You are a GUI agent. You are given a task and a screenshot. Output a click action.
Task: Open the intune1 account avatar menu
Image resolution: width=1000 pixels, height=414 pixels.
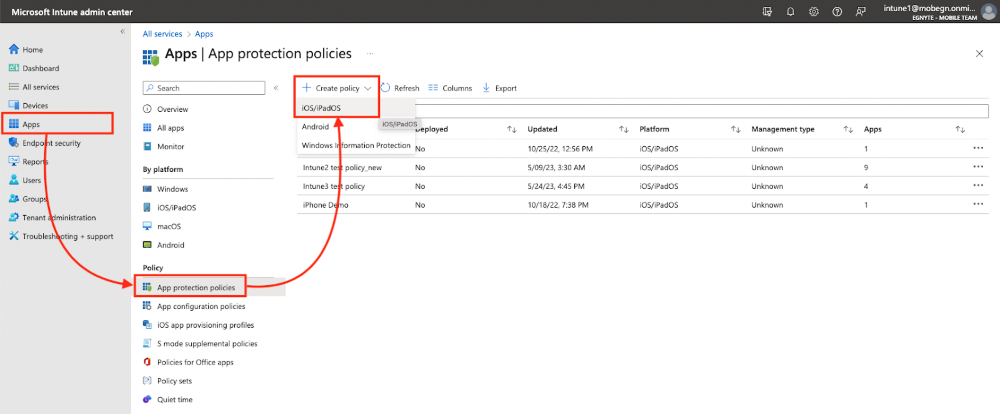click(x=987, y=11)
